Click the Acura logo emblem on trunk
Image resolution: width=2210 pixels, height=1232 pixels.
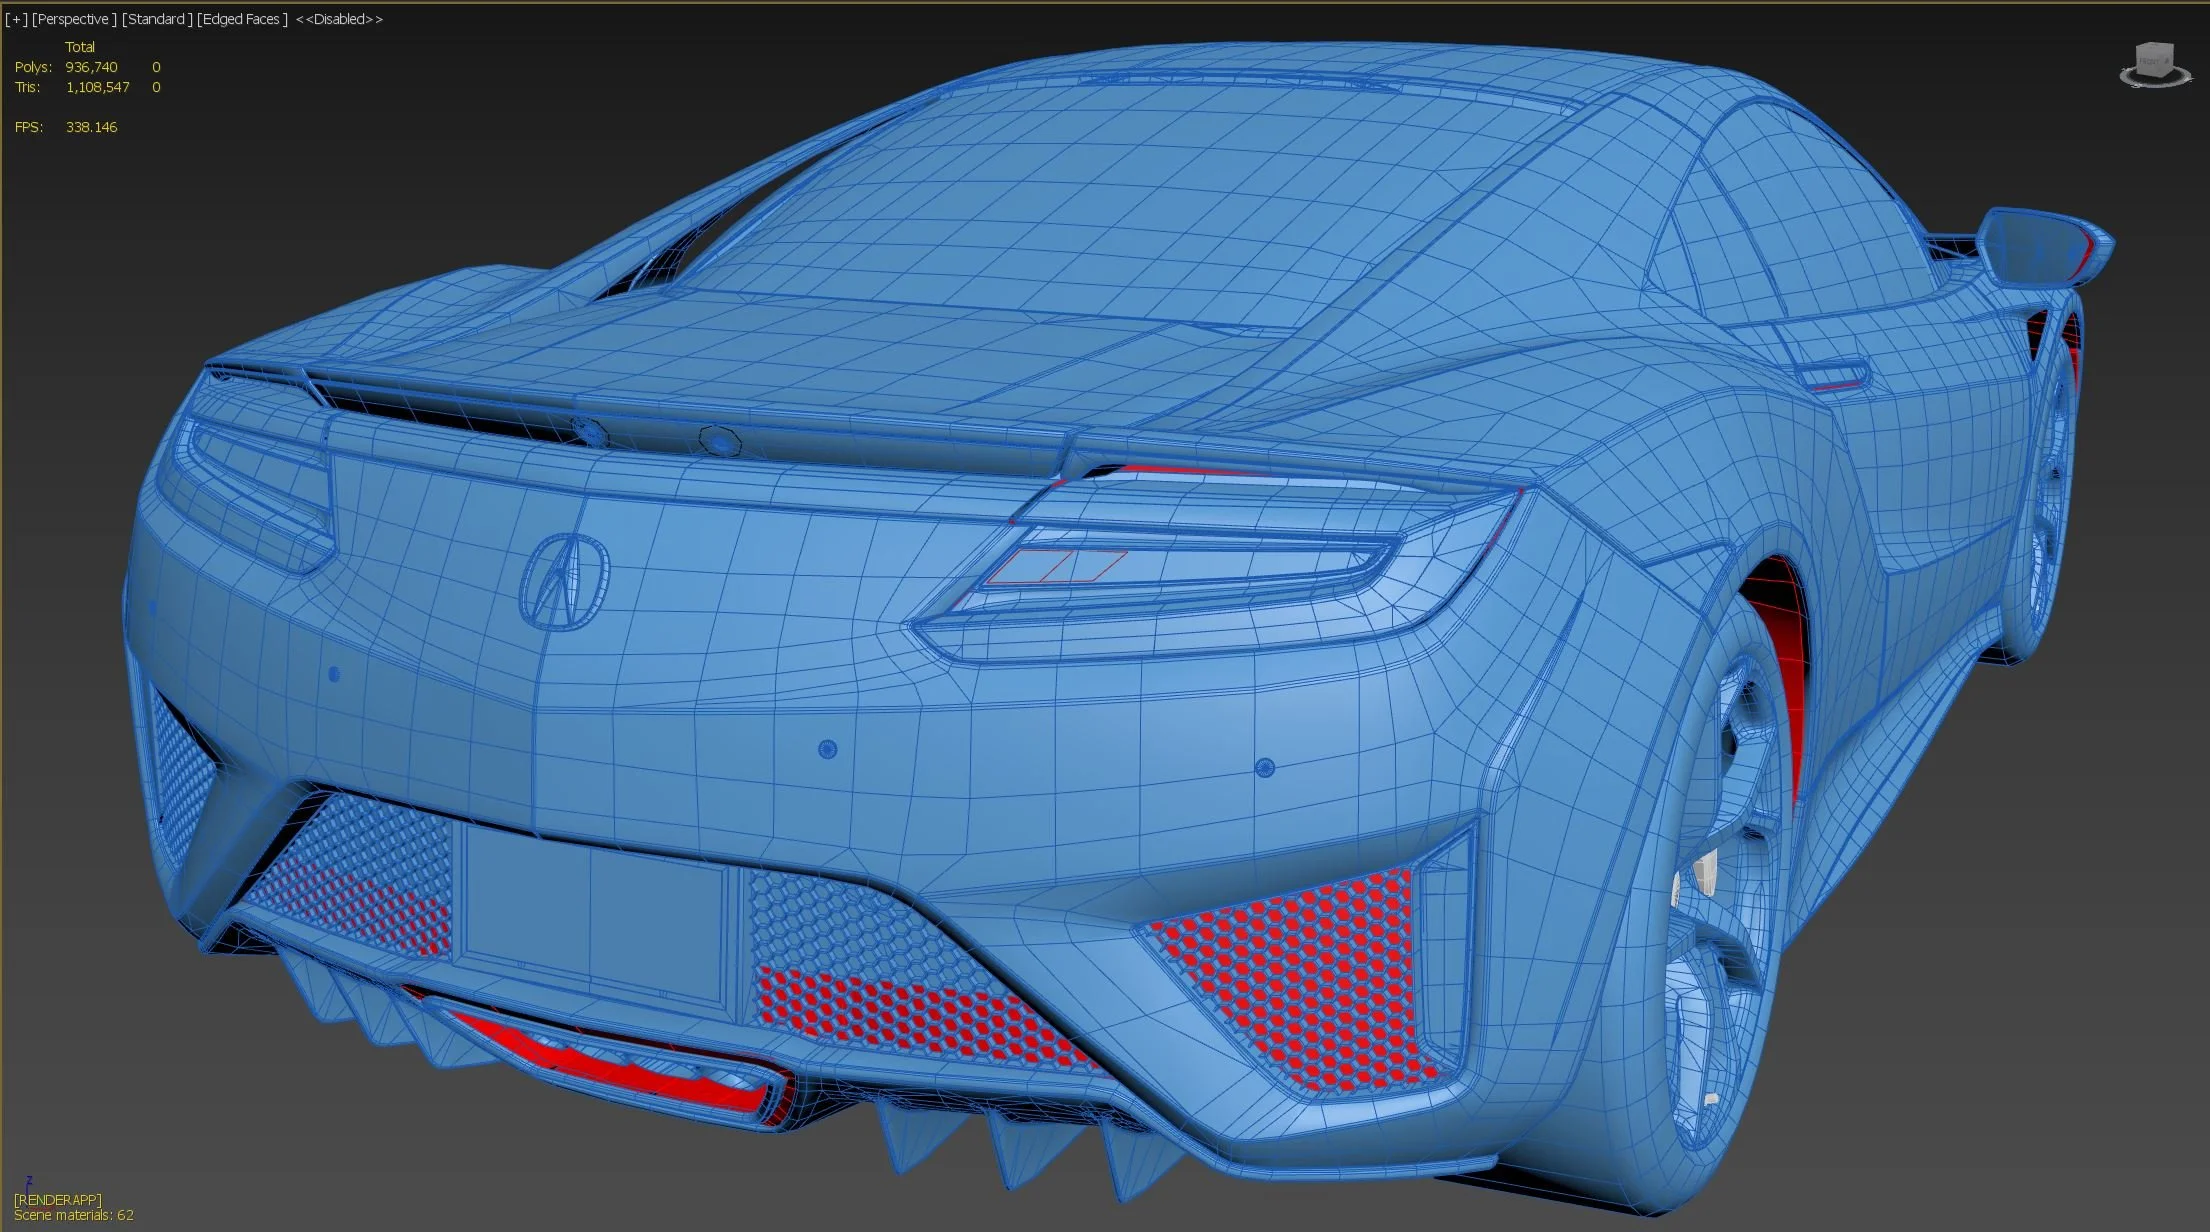(x=564, y=581)
